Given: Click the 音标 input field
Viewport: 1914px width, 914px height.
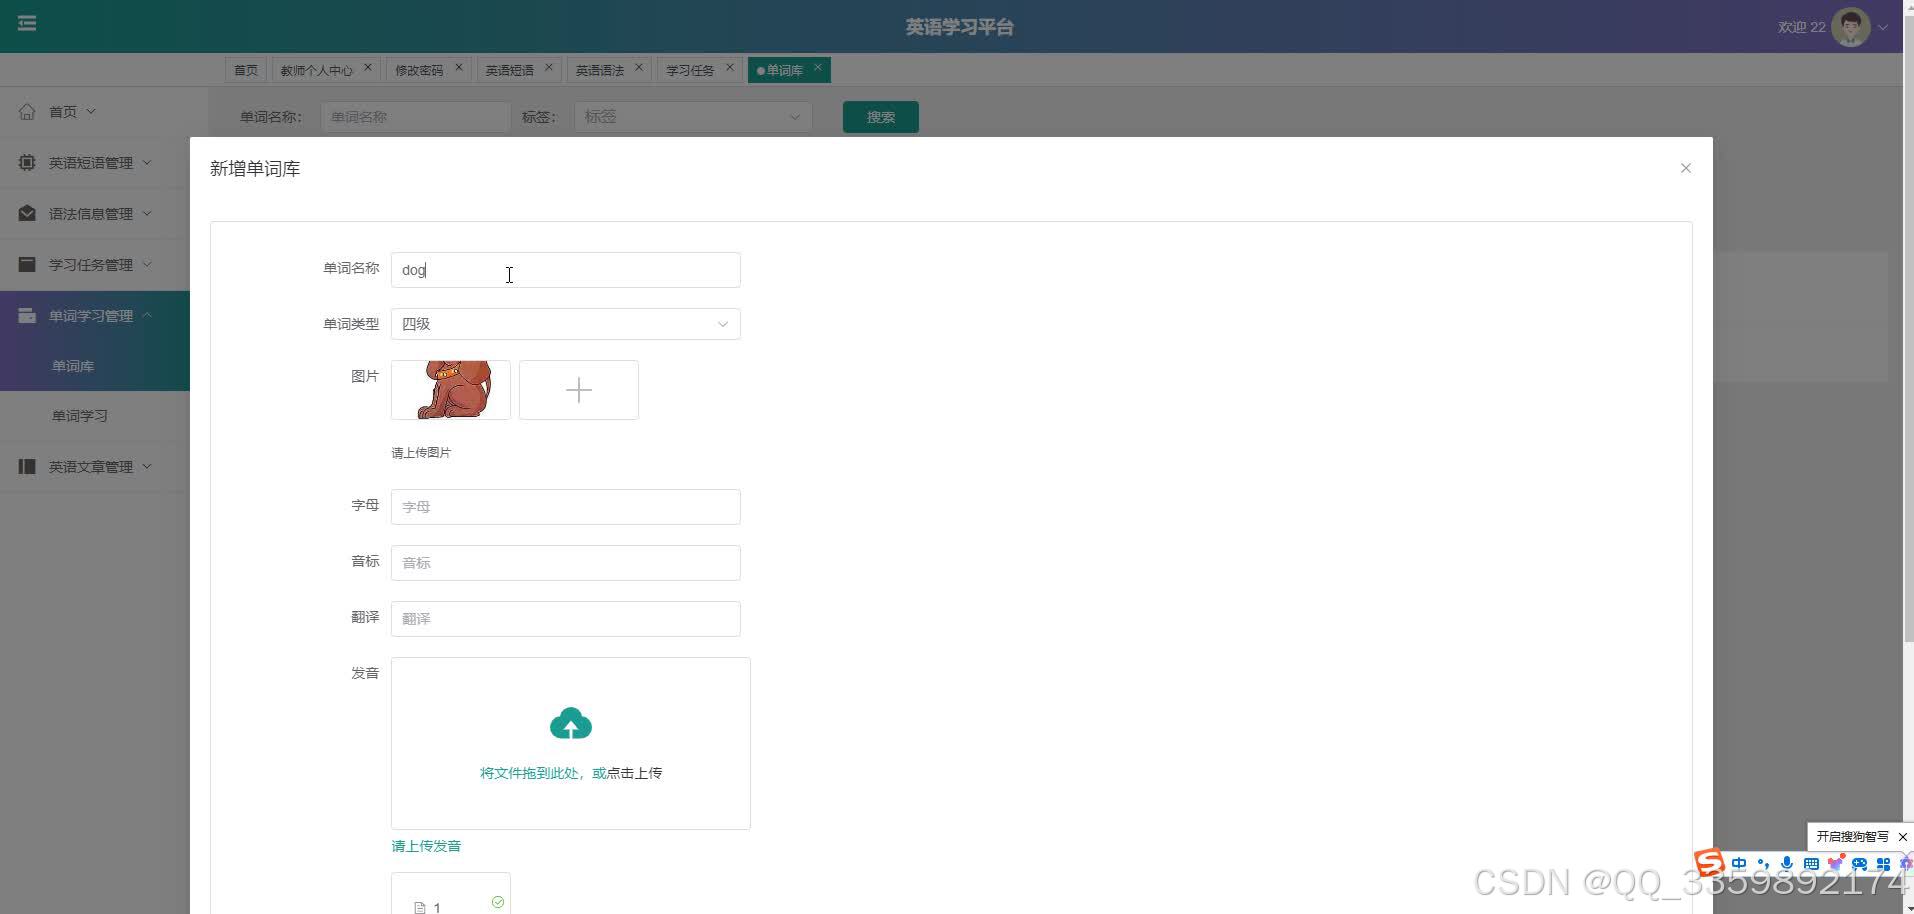Looking at the screenshot, I should [566, 563].
